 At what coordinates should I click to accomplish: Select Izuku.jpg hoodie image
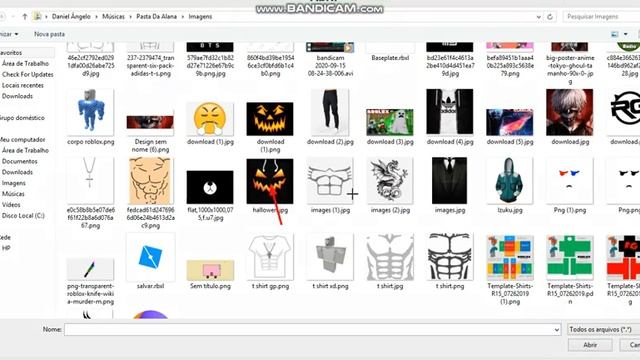point(510,186)
